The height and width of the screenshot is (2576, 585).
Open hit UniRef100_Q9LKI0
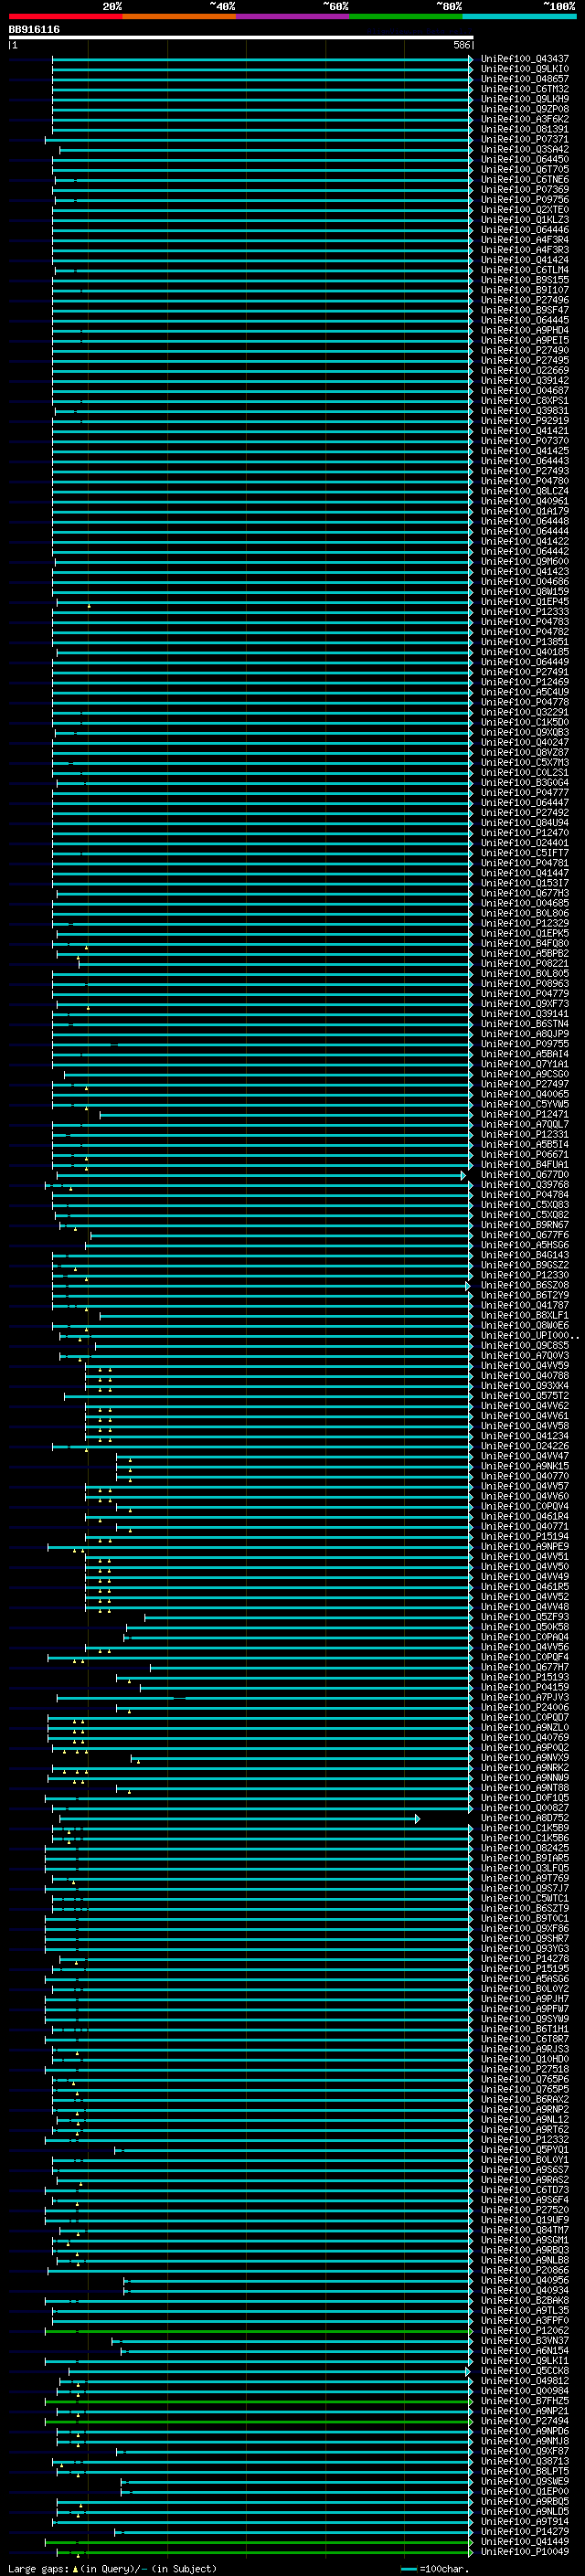525,69
